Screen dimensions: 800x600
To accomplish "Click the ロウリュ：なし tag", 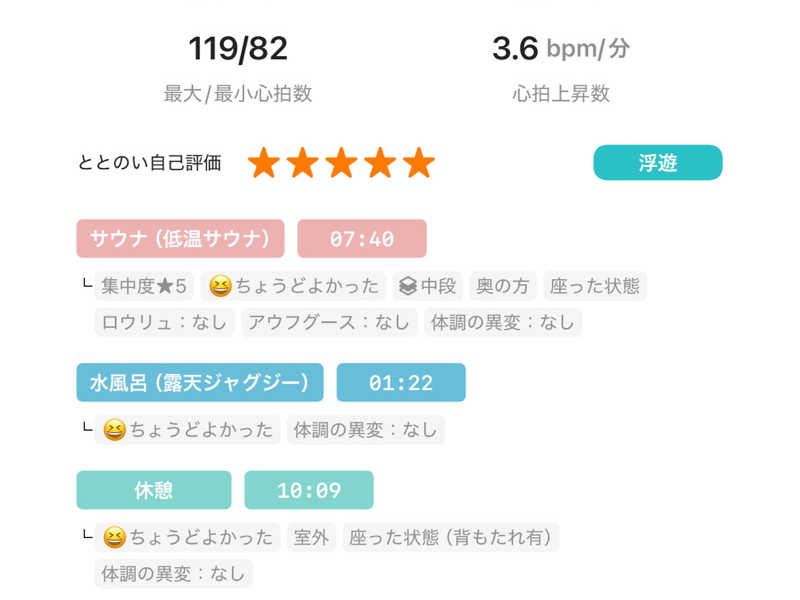I will (164, 322).
